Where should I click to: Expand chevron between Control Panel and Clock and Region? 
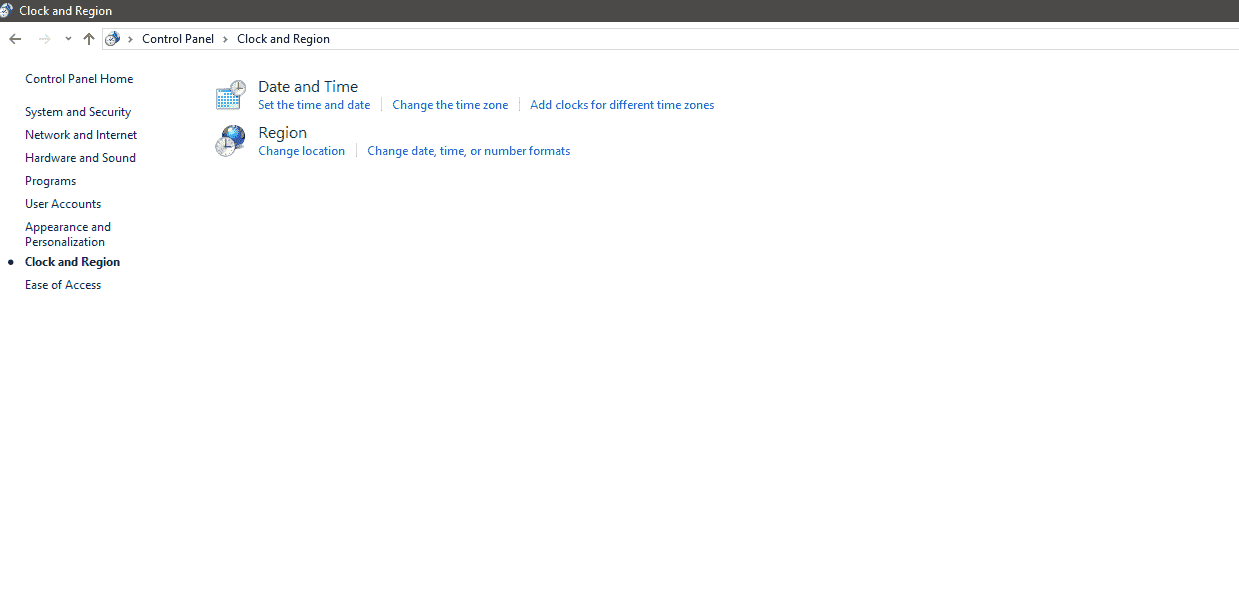[x=225, y=39]
